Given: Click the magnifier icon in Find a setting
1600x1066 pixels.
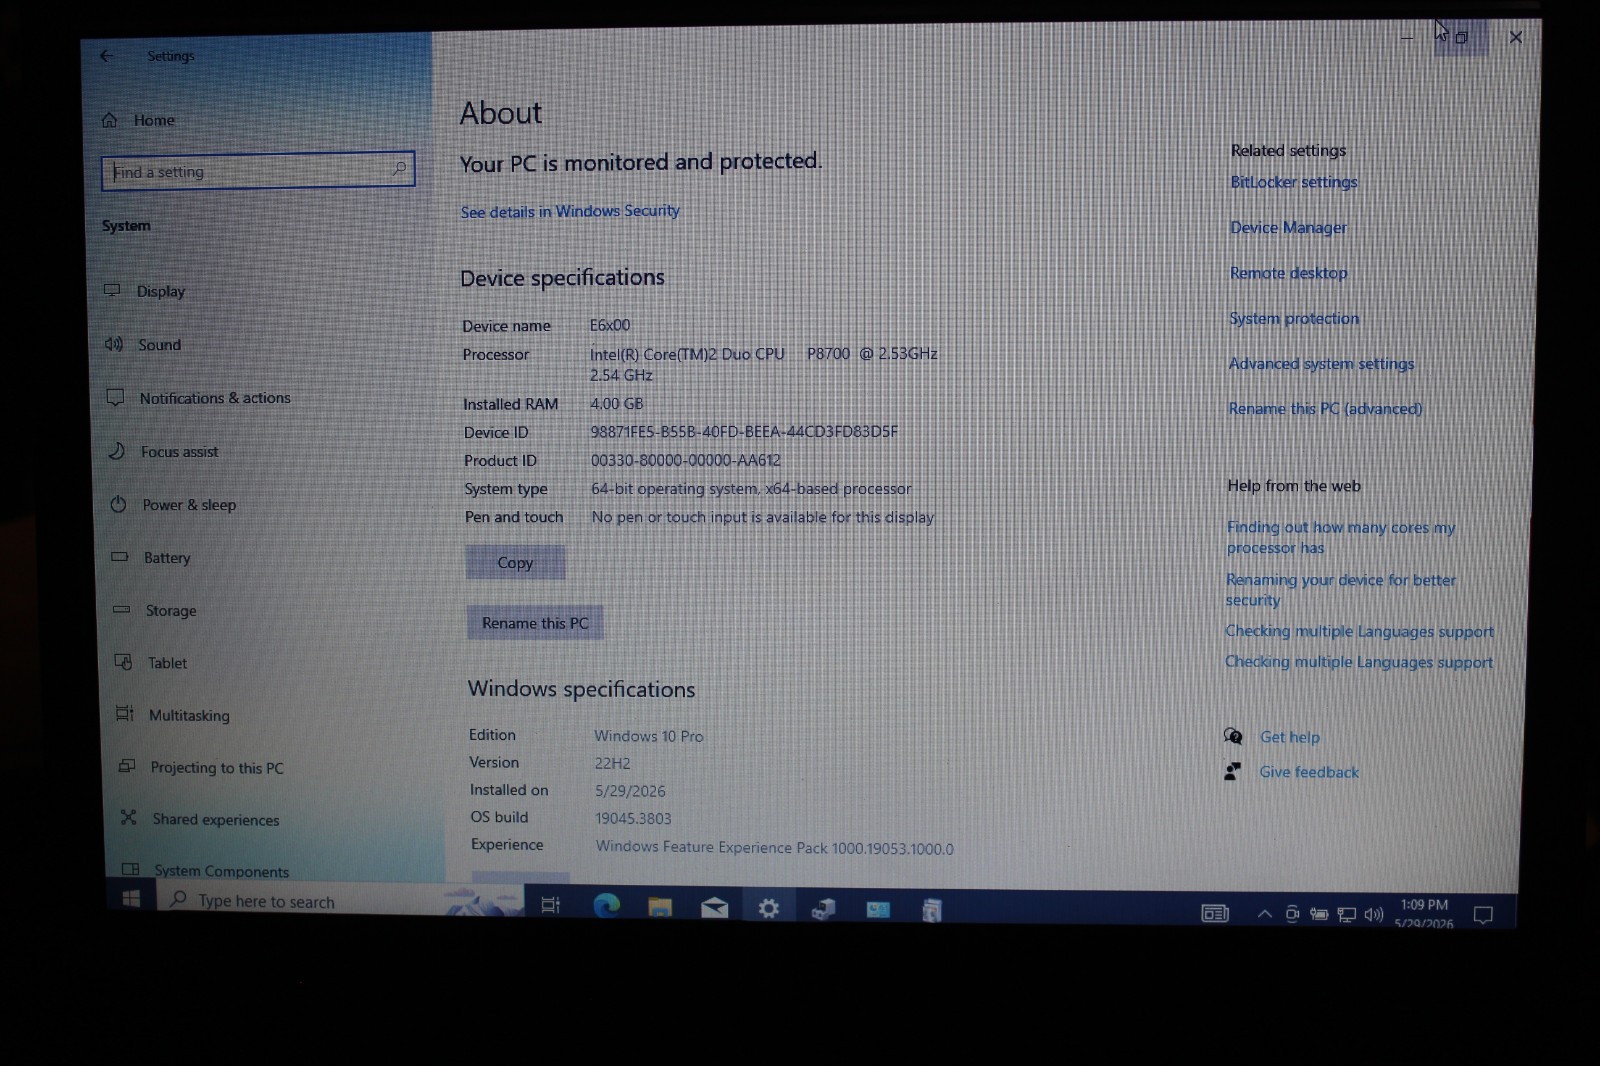Looking at the screenshot, I should tap(399, 169).
